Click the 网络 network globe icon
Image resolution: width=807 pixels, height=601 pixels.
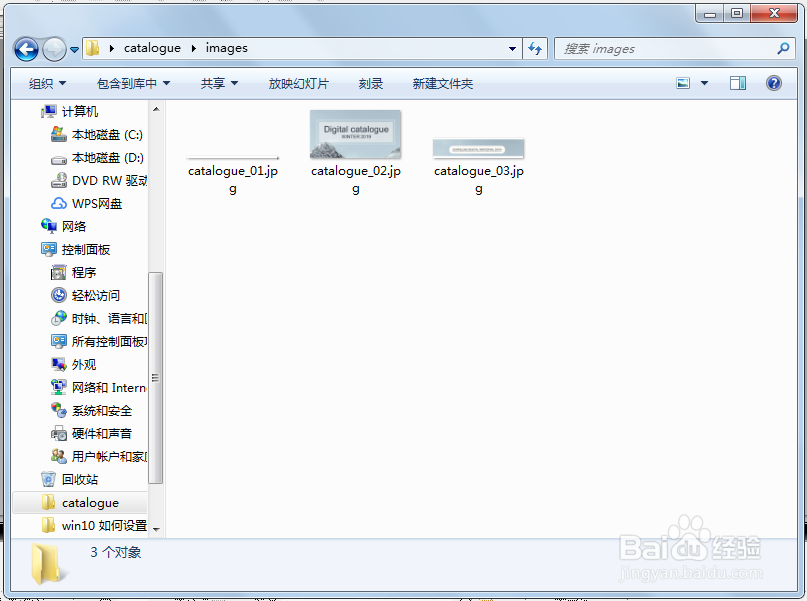49,226
